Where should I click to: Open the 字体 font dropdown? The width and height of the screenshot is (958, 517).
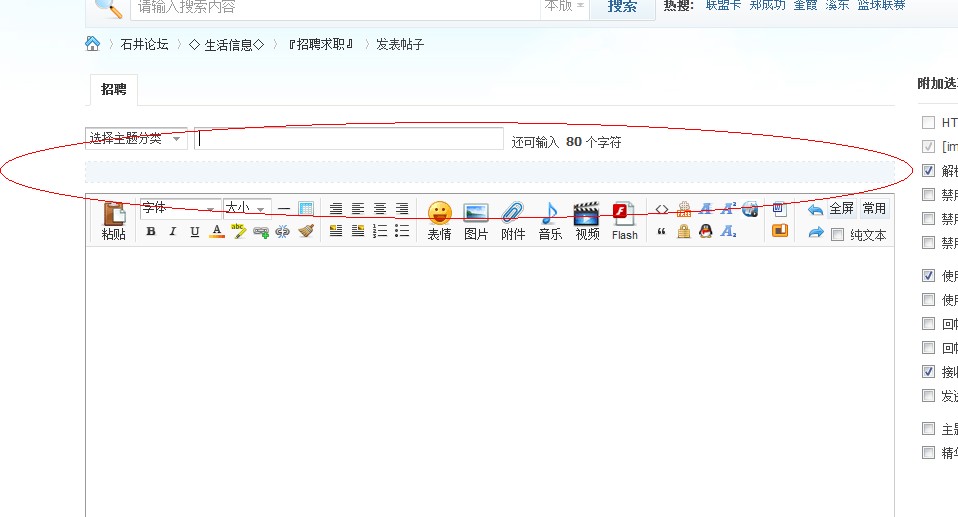(180, 208)
